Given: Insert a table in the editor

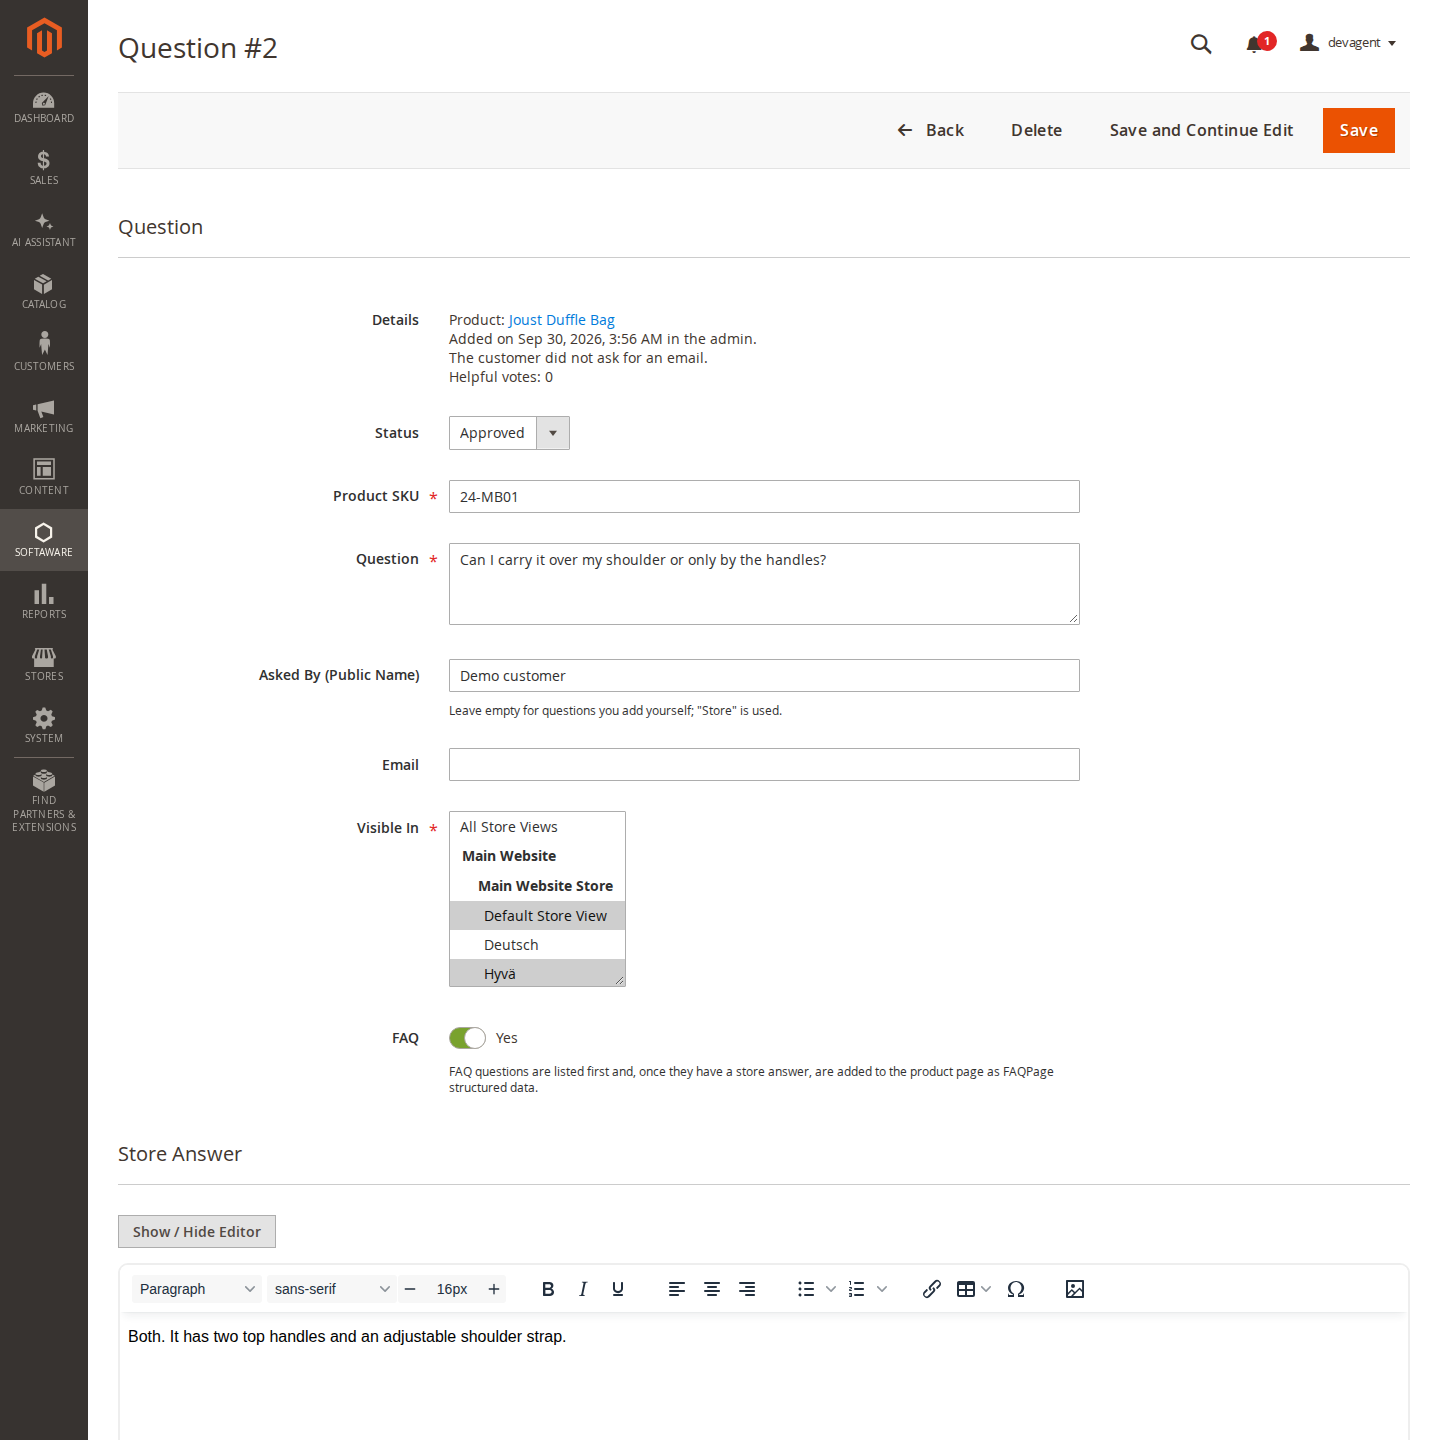Looking at the screenshot, I should (x=966, y=1289).
